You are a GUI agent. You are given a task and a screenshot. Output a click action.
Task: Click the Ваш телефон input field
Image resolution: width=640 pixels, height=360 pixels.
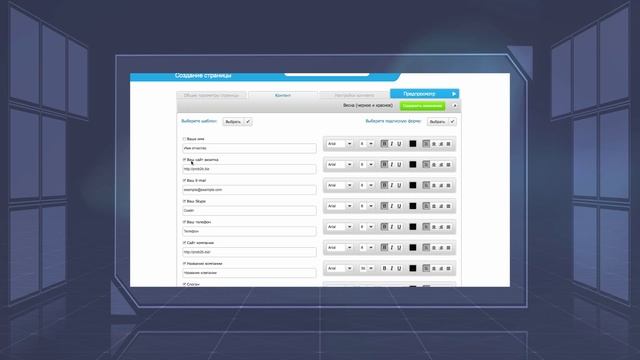[x=249, y=231]
